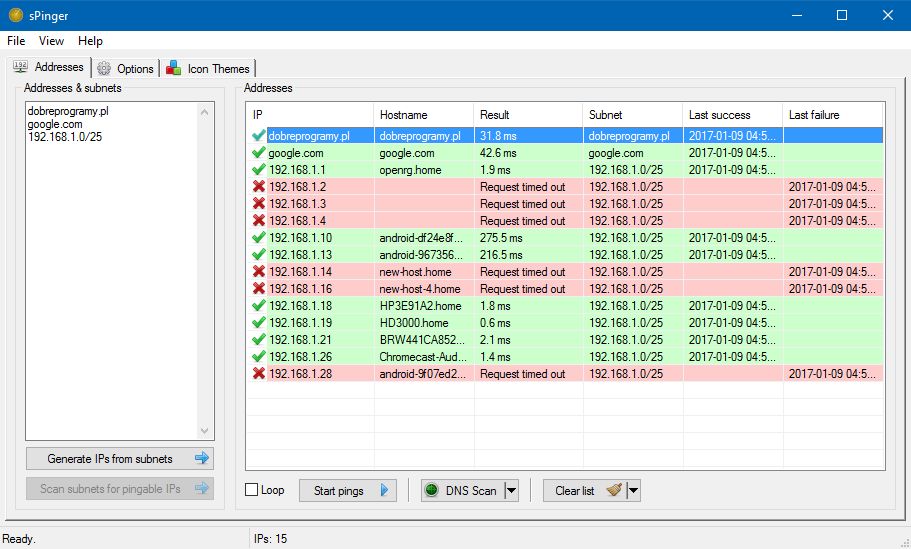Sort by the Hostname column header
Viewport: 911px width, 549px height.
(424, 114)
